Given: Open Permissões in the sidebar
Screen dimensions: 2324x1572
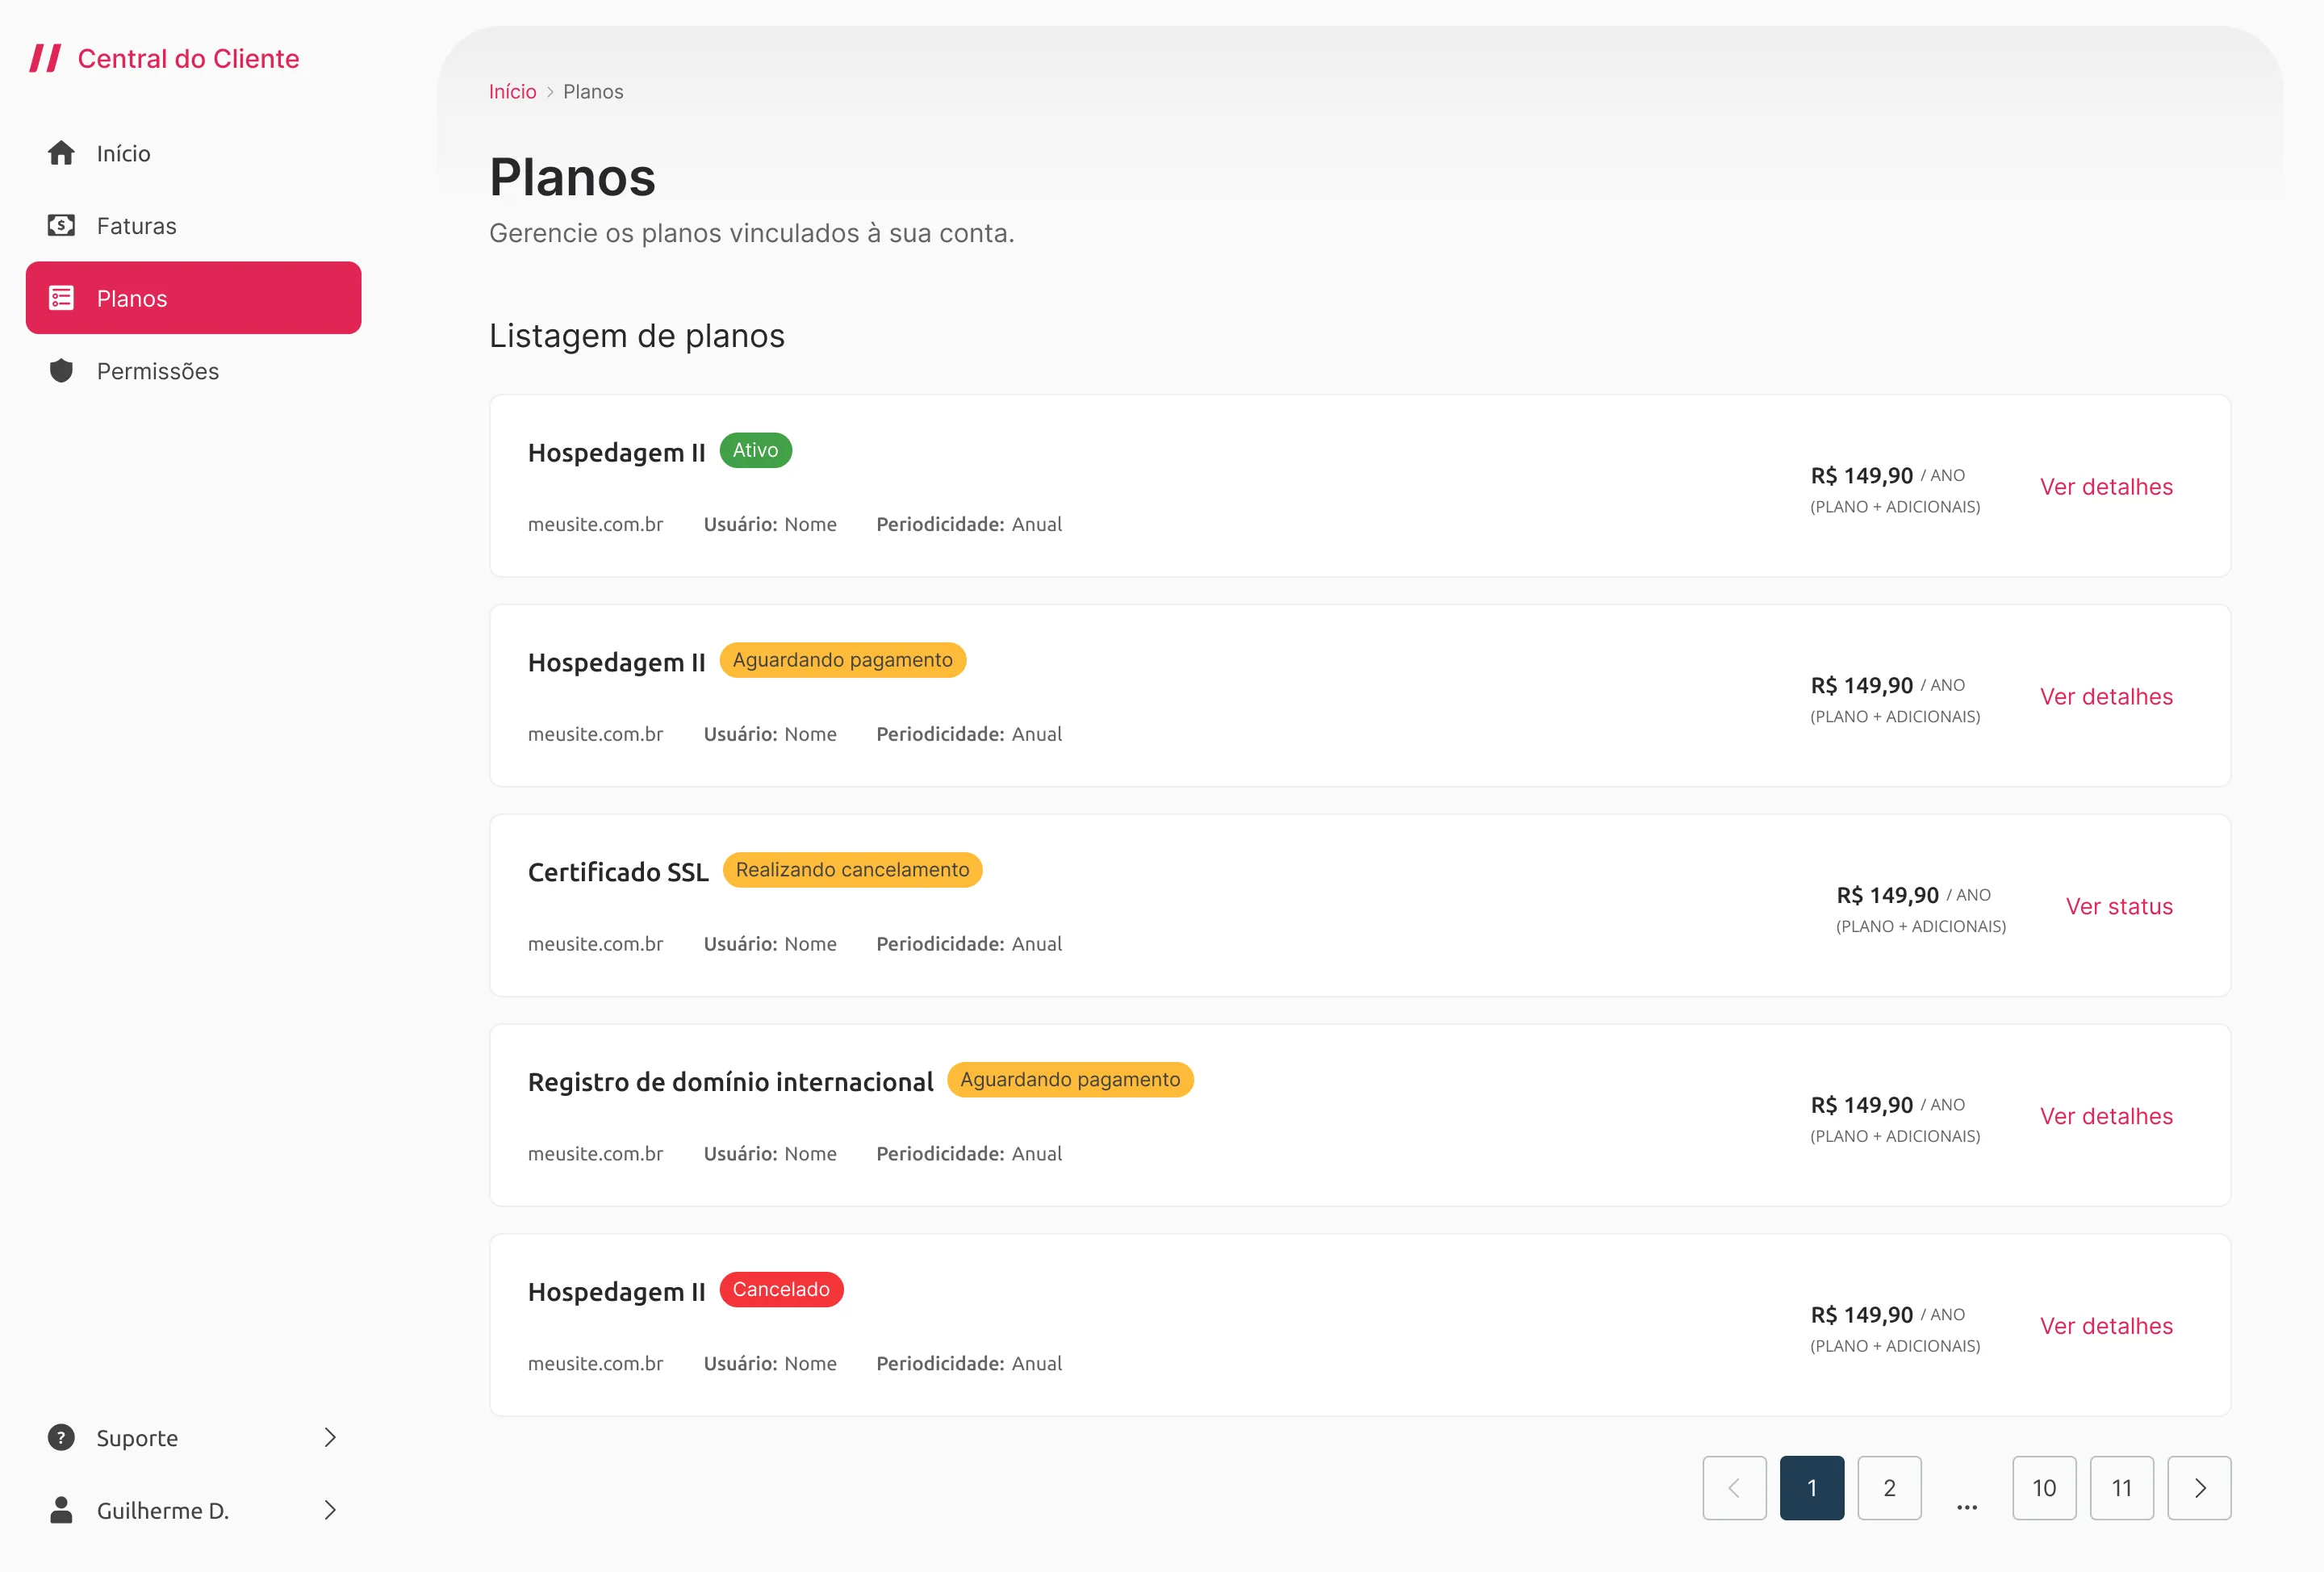Looking at the screenshot, I should click(193, 370).
